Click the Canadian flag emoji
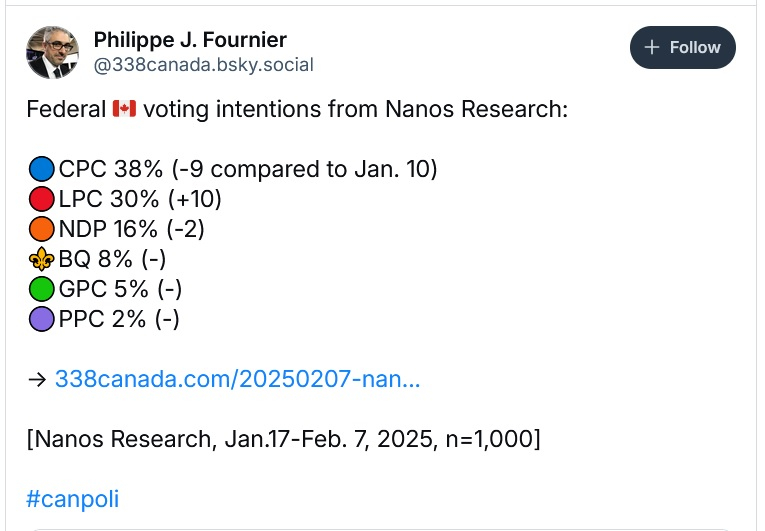Viewport: 765px width, 531px height. click(x=123, y=109)
